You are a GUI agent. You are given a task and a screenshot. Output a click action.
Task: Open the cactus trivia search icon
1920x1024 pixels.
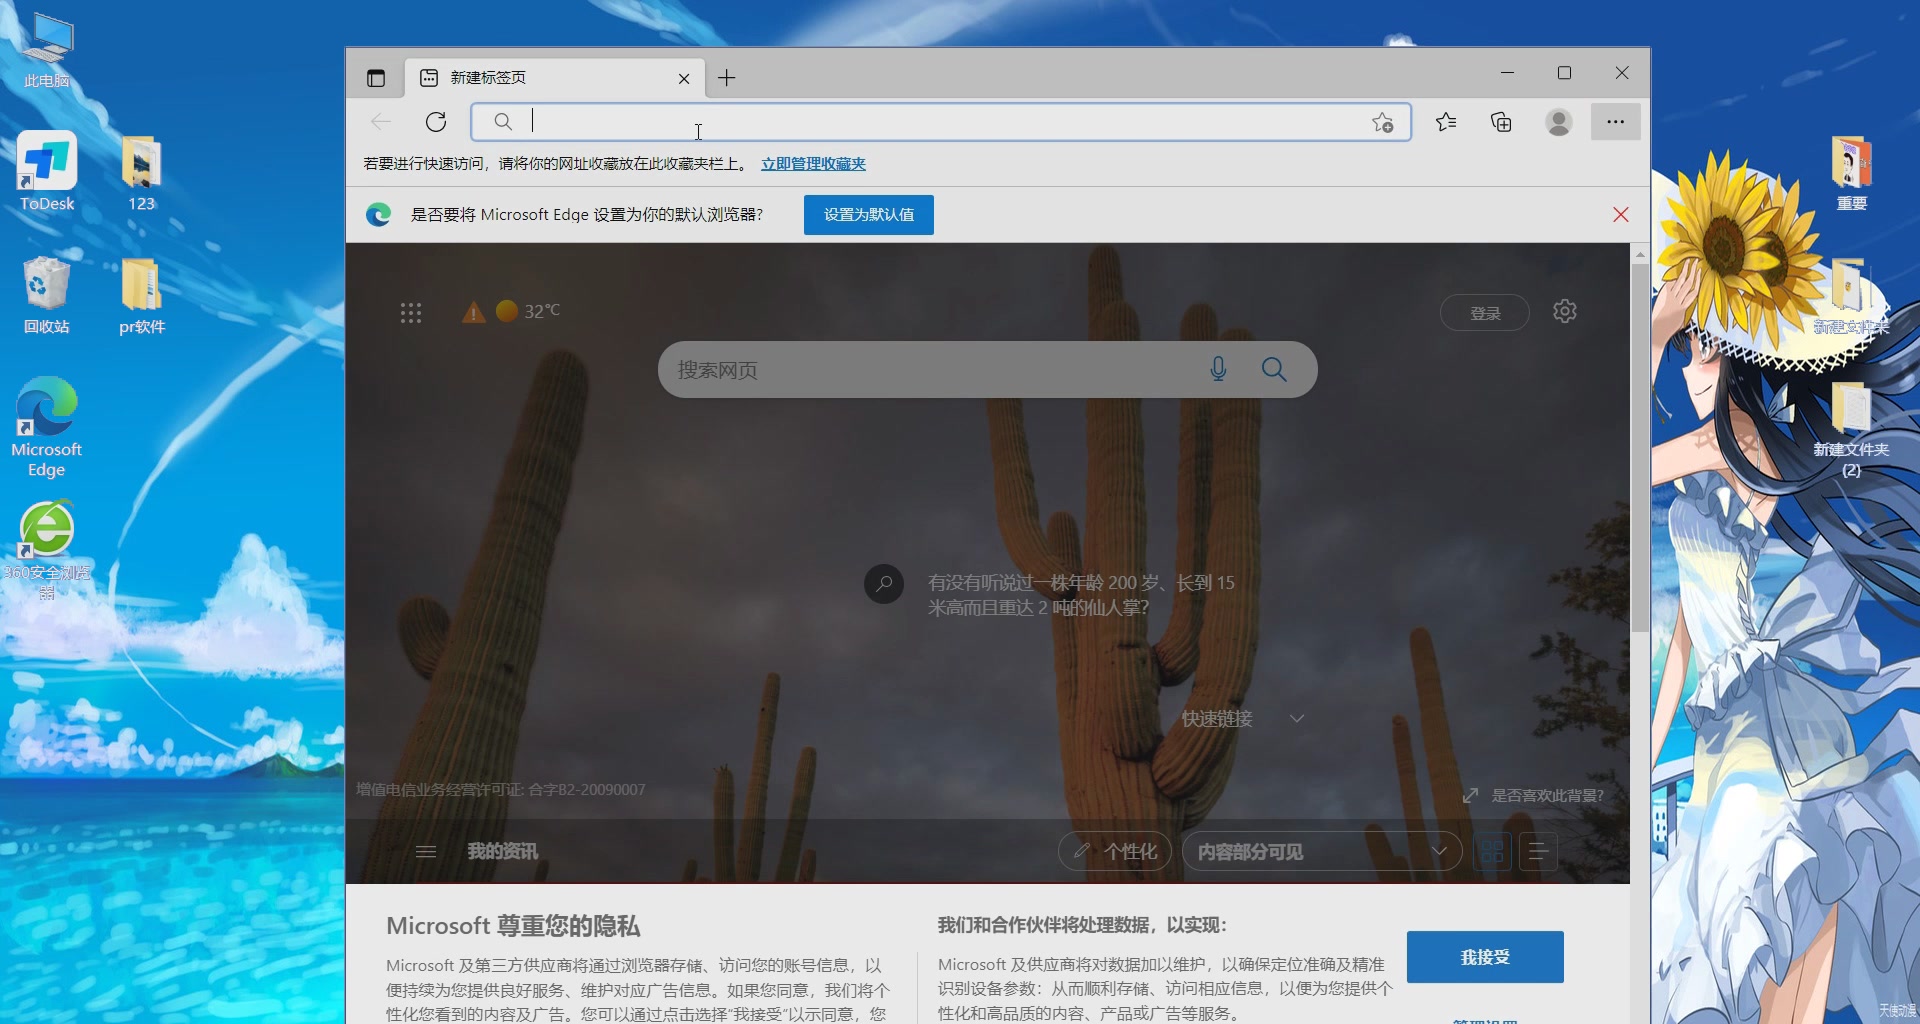click(x=884, y=584)
